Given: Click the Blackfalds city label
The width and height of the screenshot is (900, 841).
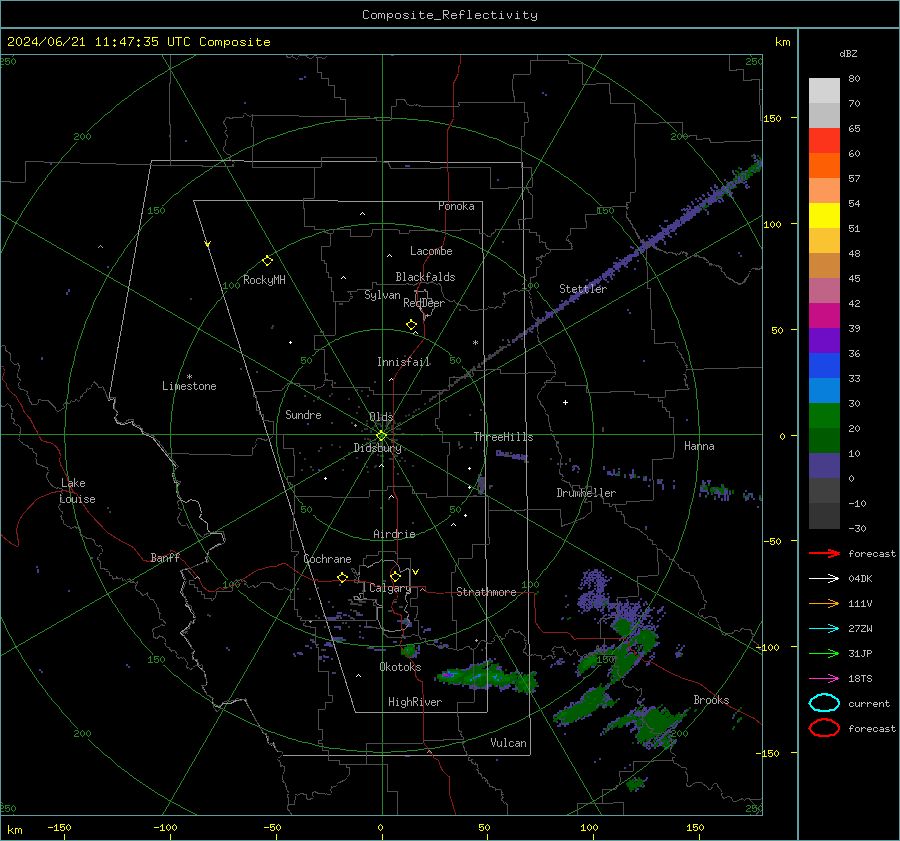Looking at the screenshot, I should (425, 277).
